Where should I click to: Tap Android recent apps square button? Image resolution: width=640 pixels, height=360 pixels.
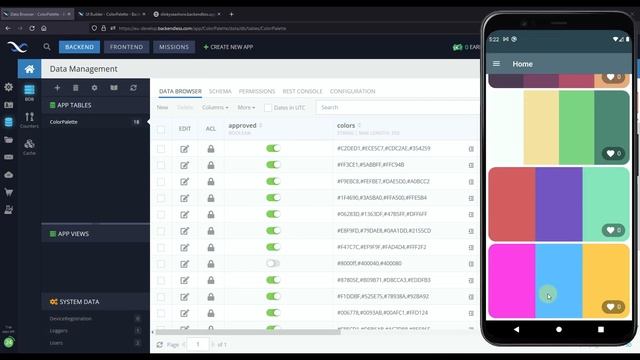pyautogui.click(x=601, y=329)
